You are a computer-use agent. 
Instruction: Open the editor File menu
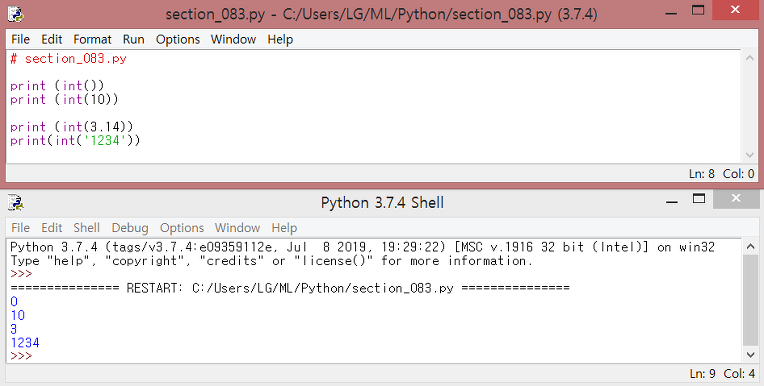tap(20, 39)
